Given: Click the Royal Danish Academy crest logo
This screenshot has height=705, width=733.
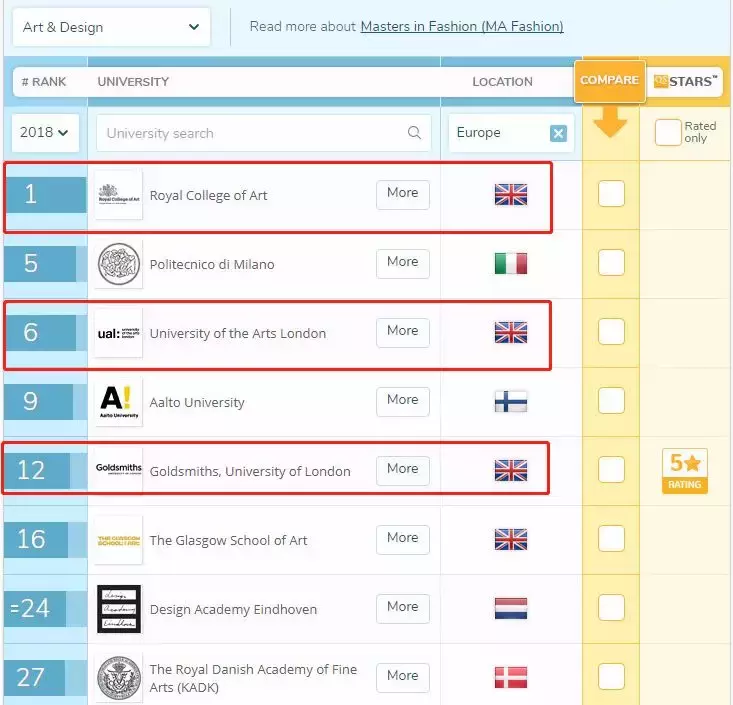Looking at the screenshot, I should point(119,678).
